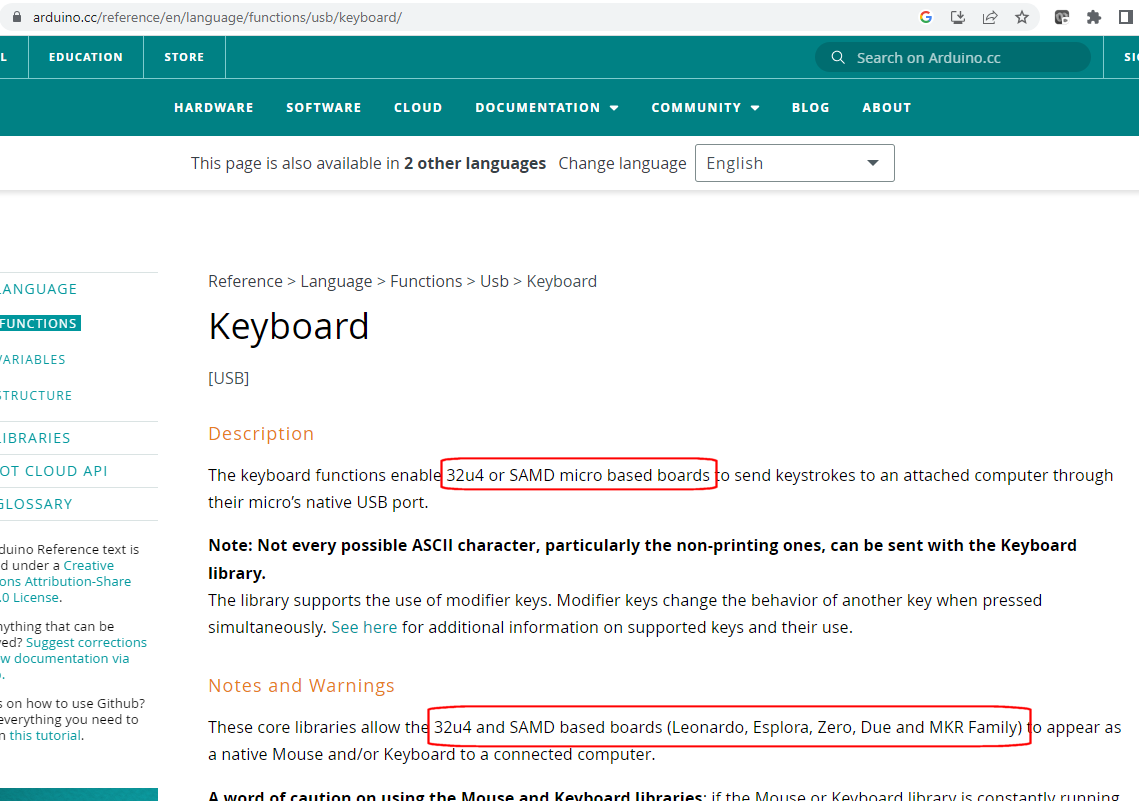Click the '2 other languages' text
The image size is (1139, 801).
(x=475, y=163)
